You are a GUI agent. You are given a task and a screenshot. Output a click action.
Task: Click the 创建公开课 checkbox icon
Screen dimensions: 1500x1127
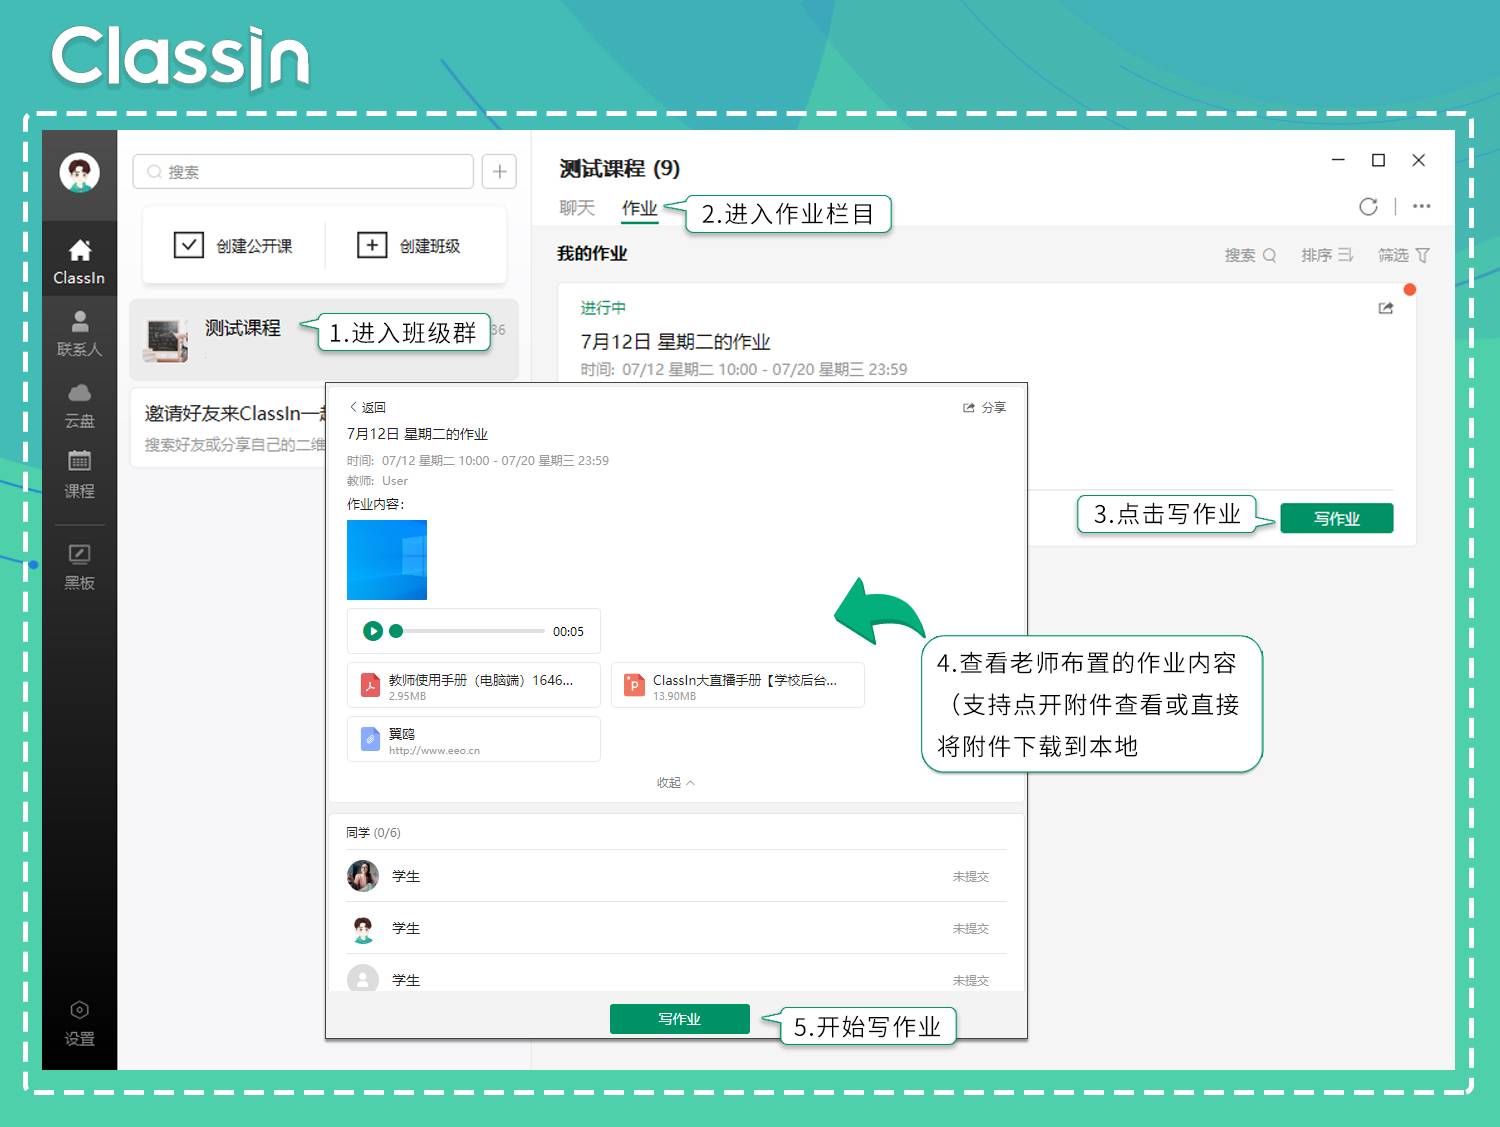point(189,245)
